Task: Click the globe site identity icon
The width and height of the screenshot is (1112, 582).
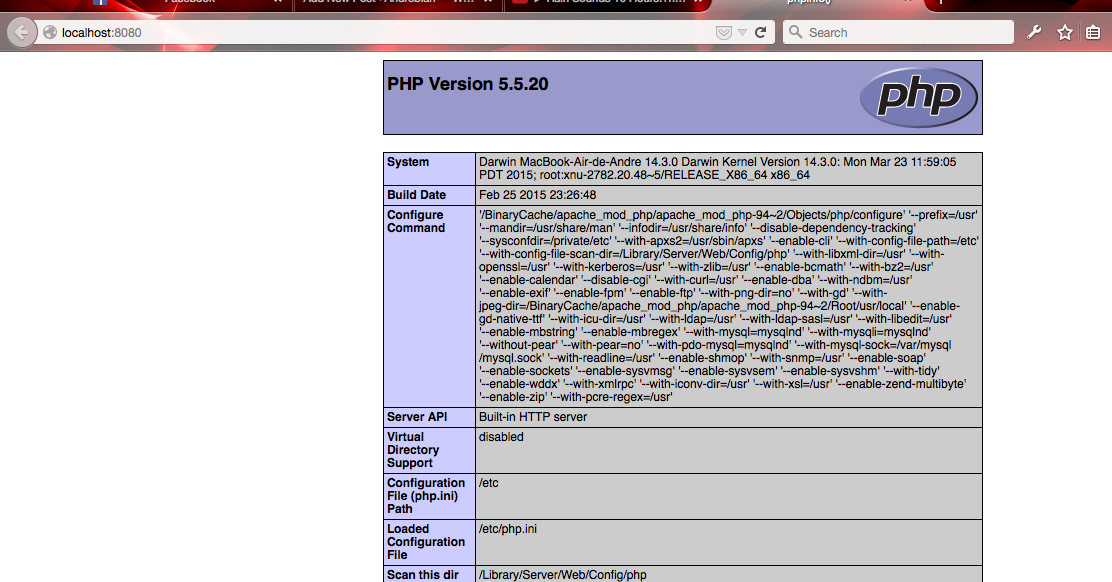Action: [x=50, y=33]
